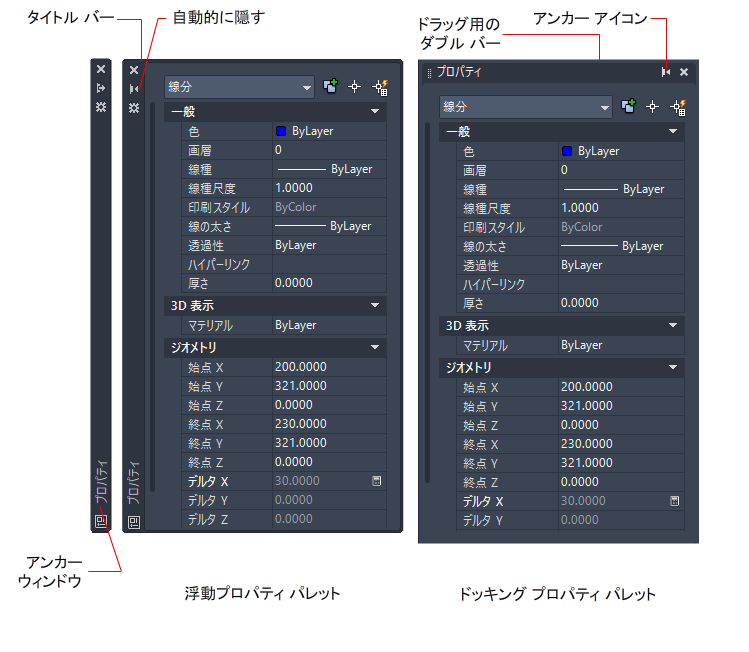
Task: Click 透過性 ByLayer value in floating palette
Action: pyautogui.click(x=329, y=245)
